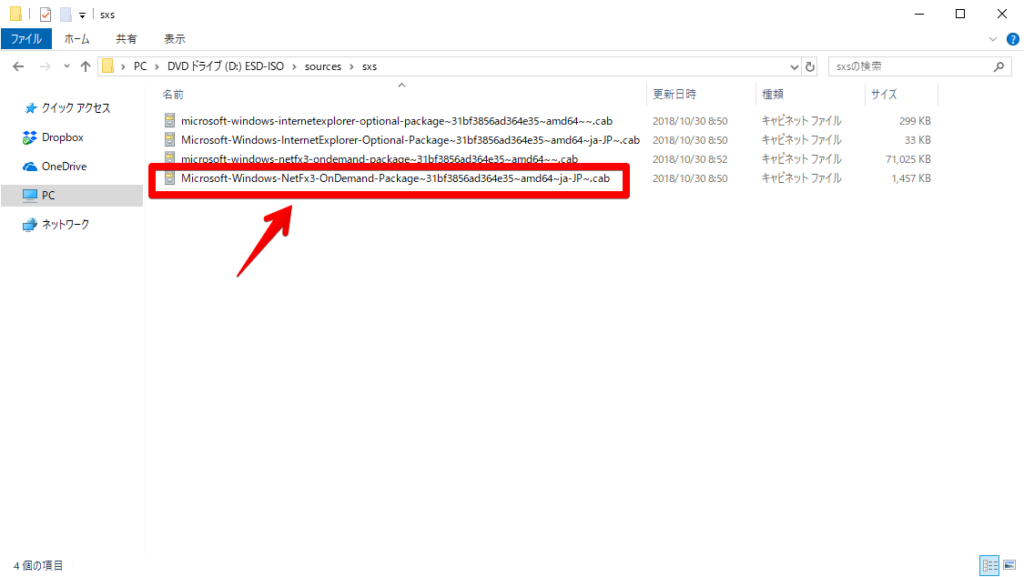Viewport: 1024px width, 577px height.
Task: Click the search magnifier icon
Action: (x=999, y=67)
